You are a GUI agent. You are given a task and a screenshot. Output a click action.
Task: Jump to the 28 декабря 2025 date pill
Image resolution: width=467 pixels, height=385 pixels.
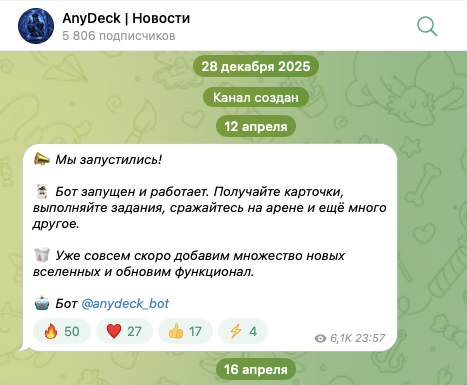coord(256,66)
